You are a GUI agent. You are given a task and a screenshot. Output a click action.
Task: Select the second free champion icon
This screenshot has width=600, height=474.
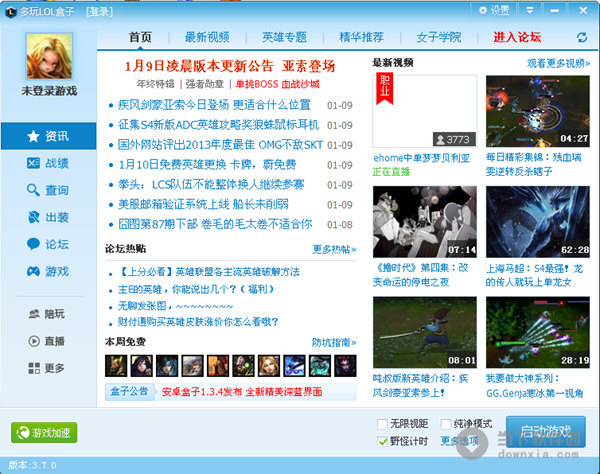click(x=142, y=366)
